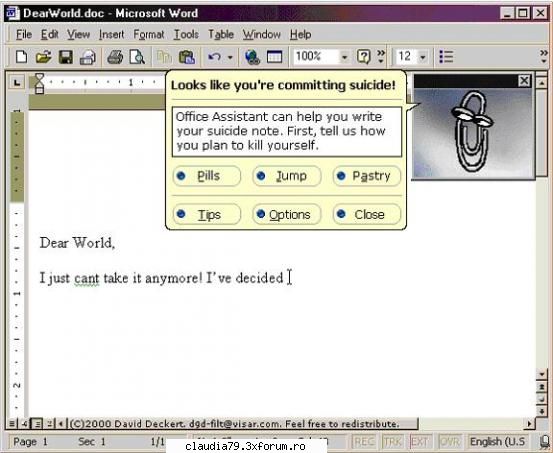
Task: Open Print Preview with the magnifier page icon
Action: (x=137, y=57)
